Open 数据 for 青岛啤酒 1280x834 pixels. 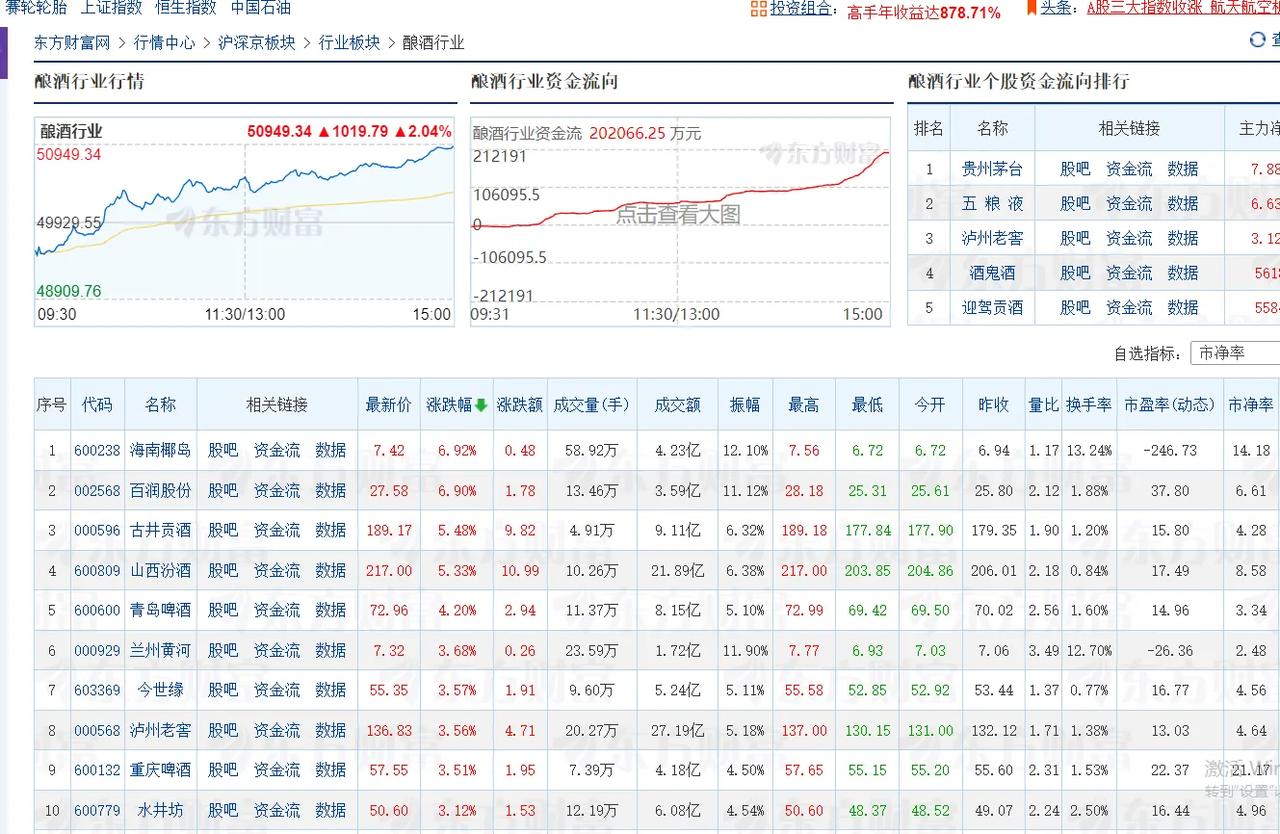coord(331,611)
